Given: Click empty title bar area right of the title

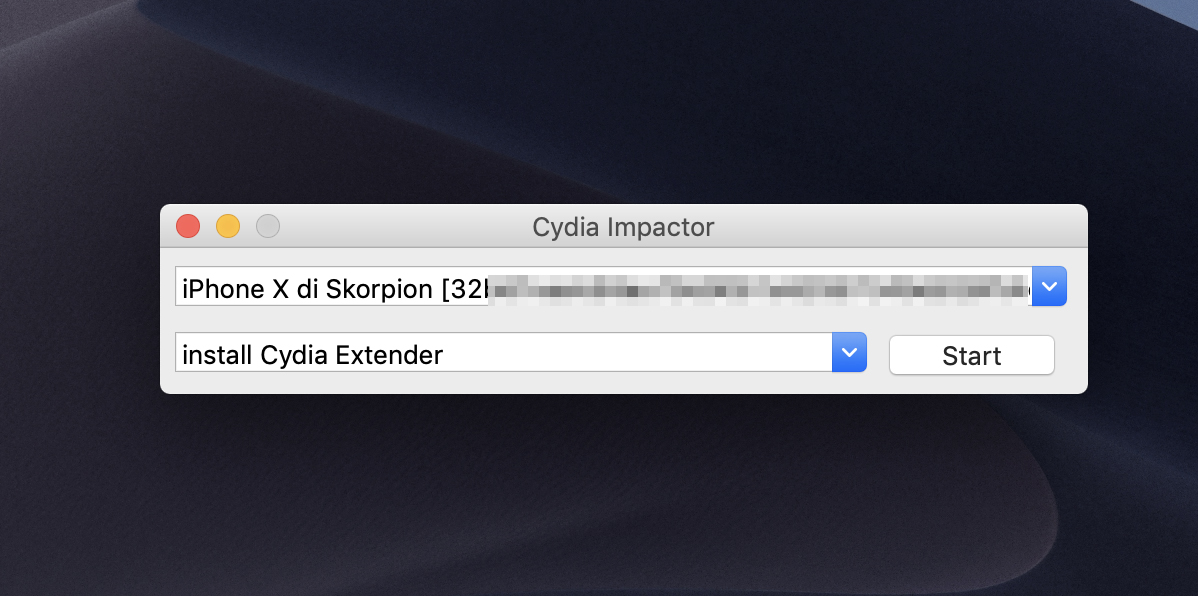Looking at the screenshot, I should pos(900,227).
